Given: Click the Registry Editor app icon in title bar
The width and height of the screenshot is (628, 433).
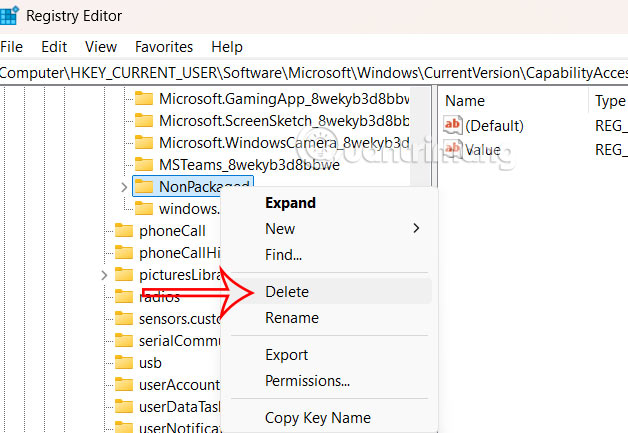Looking at the screenshot, I should (x=9, y=16).
